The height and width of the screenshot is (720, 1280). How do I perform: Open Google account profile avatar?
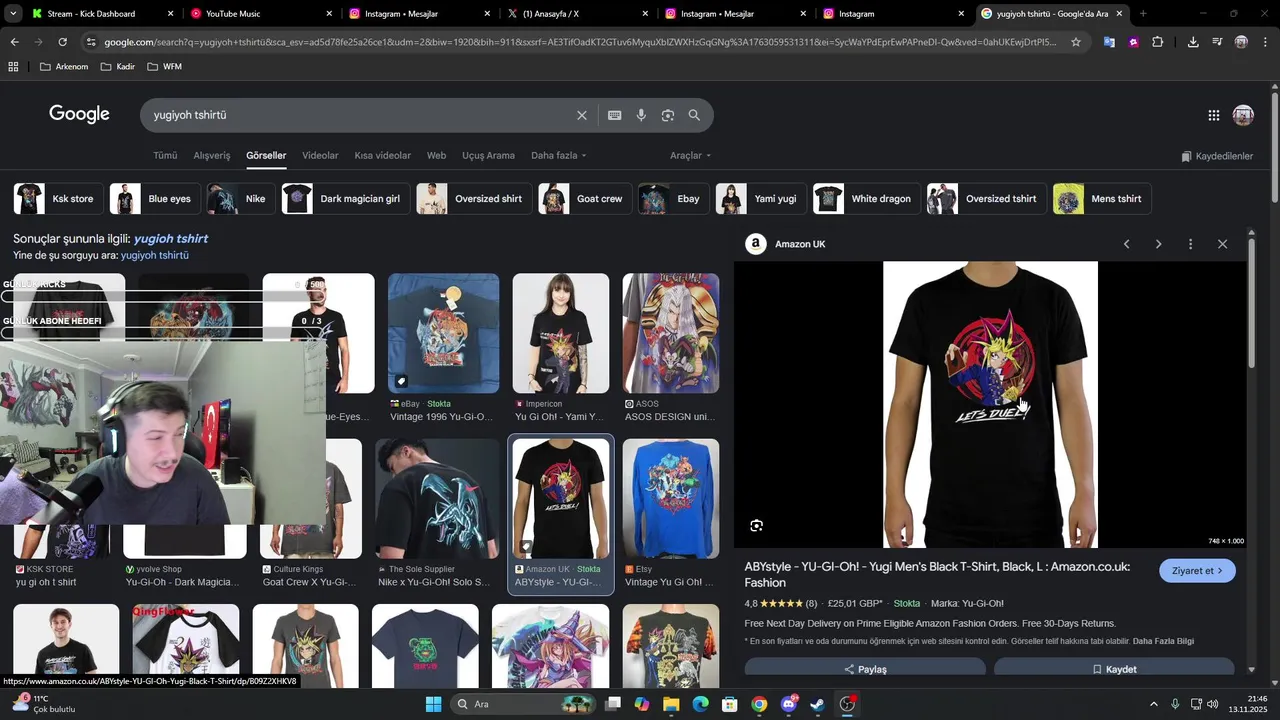click(1243, 115)
